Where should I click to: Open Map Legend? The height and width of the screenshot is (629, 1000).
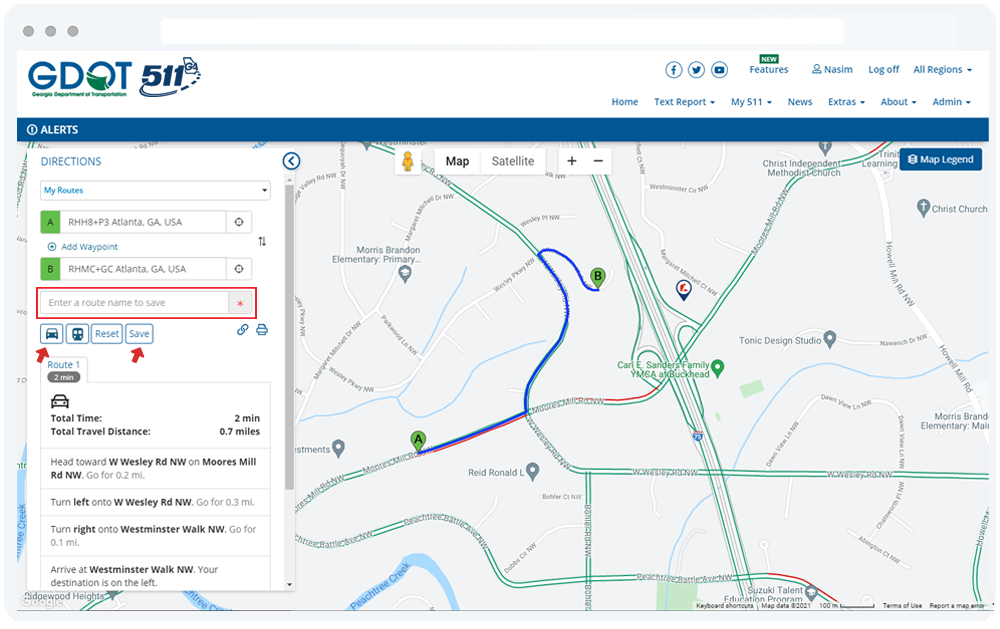pyautogui.click(x=941, y=159)
